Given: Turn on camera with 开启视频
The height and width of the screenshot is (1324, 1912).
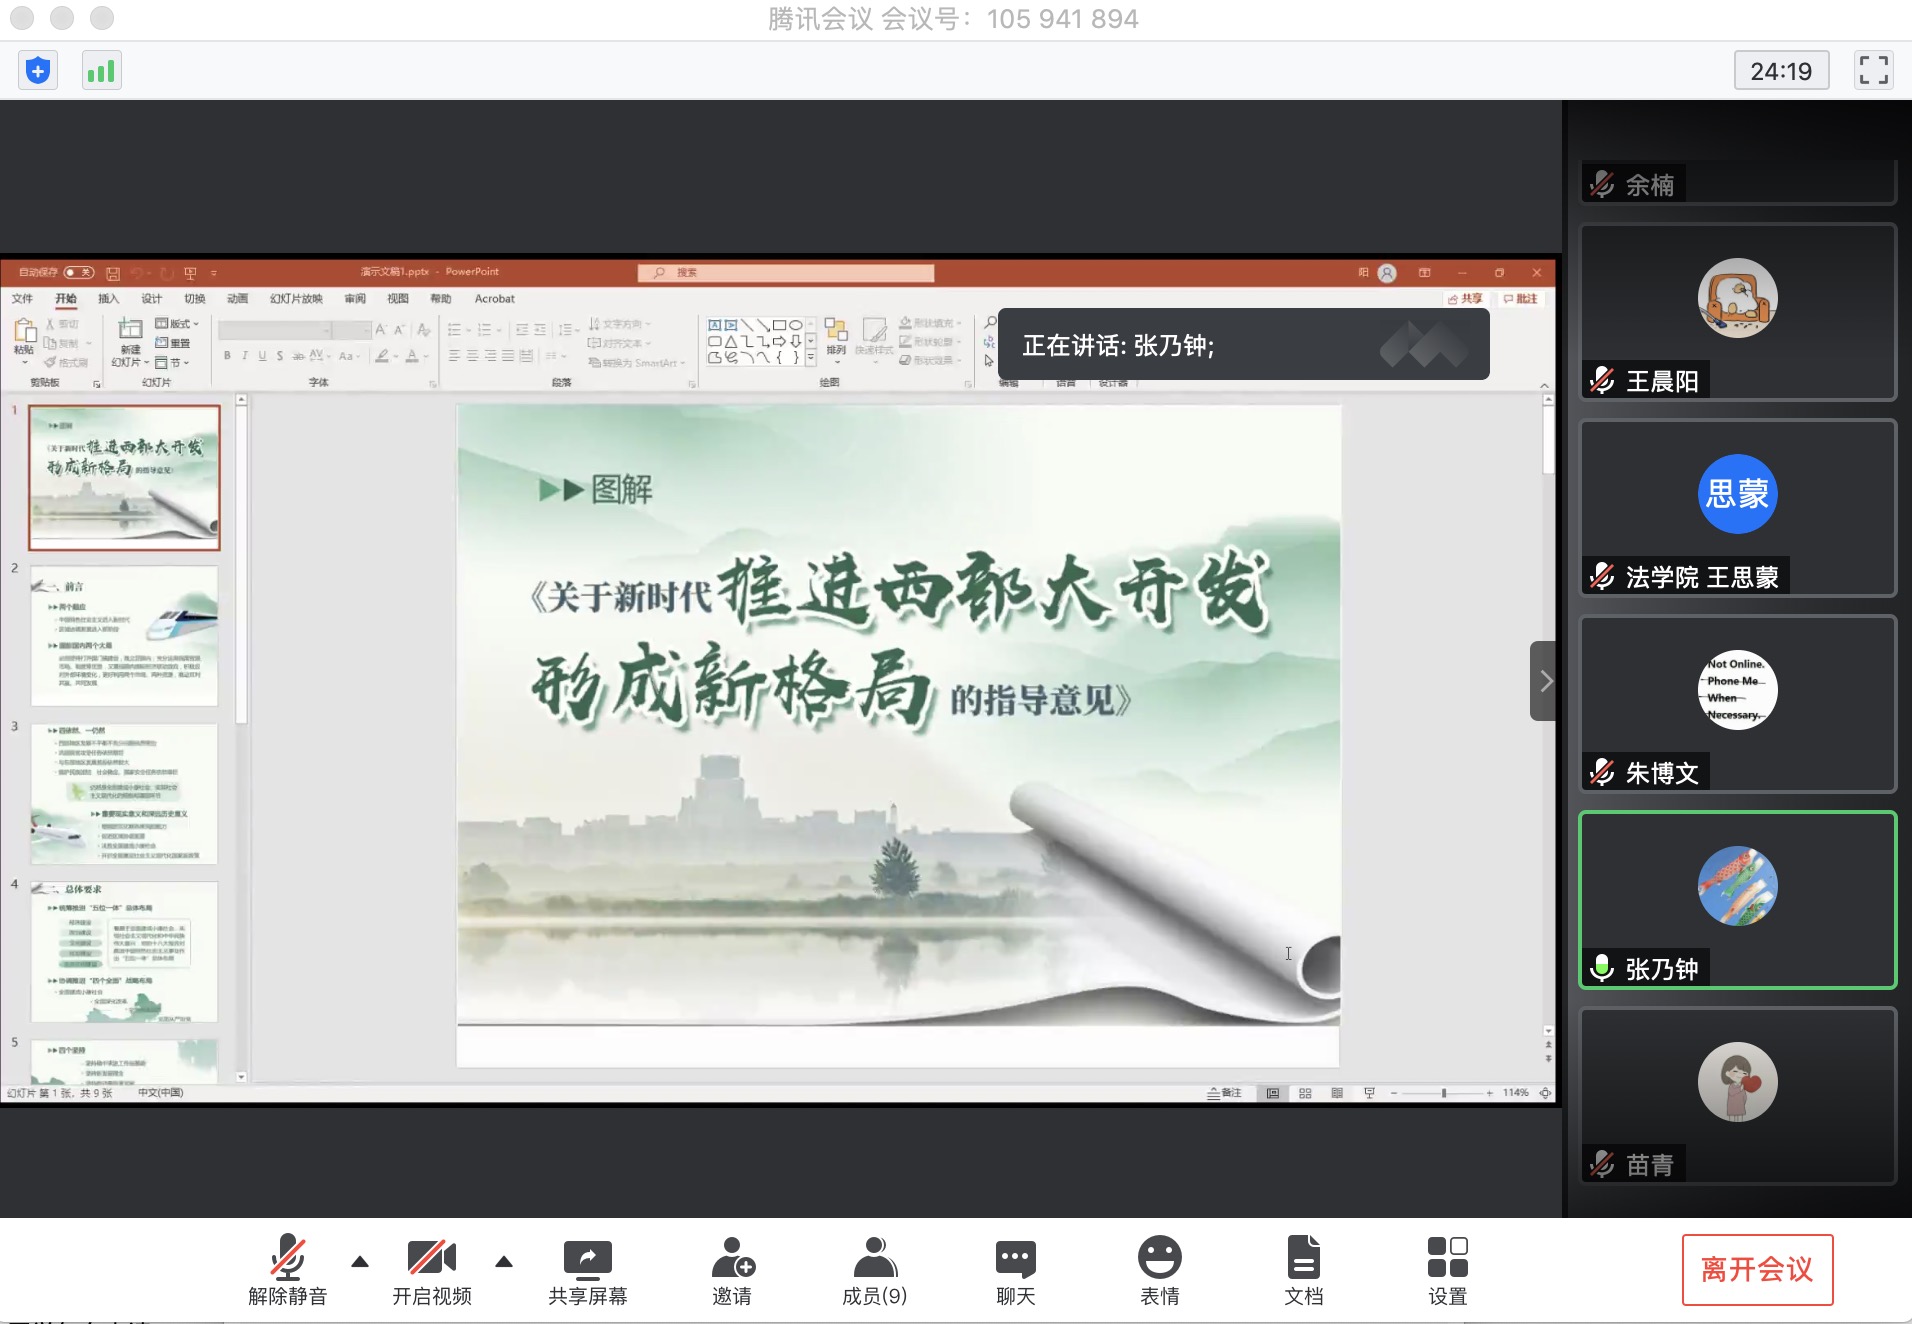Looking at the screenshot, I should coord(431,1269).
